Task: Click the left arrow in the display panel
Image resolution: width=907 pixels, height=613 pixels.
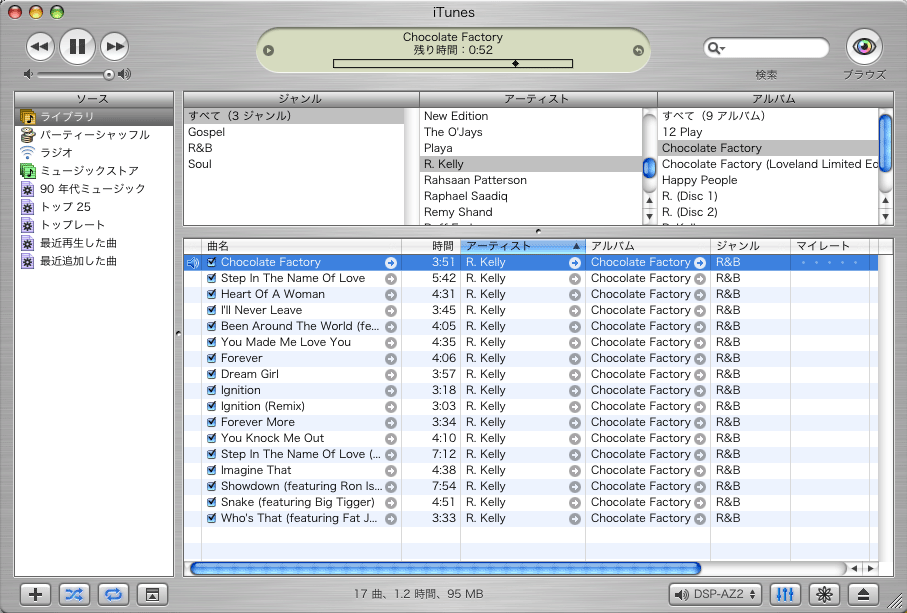Action: (268, 50)
